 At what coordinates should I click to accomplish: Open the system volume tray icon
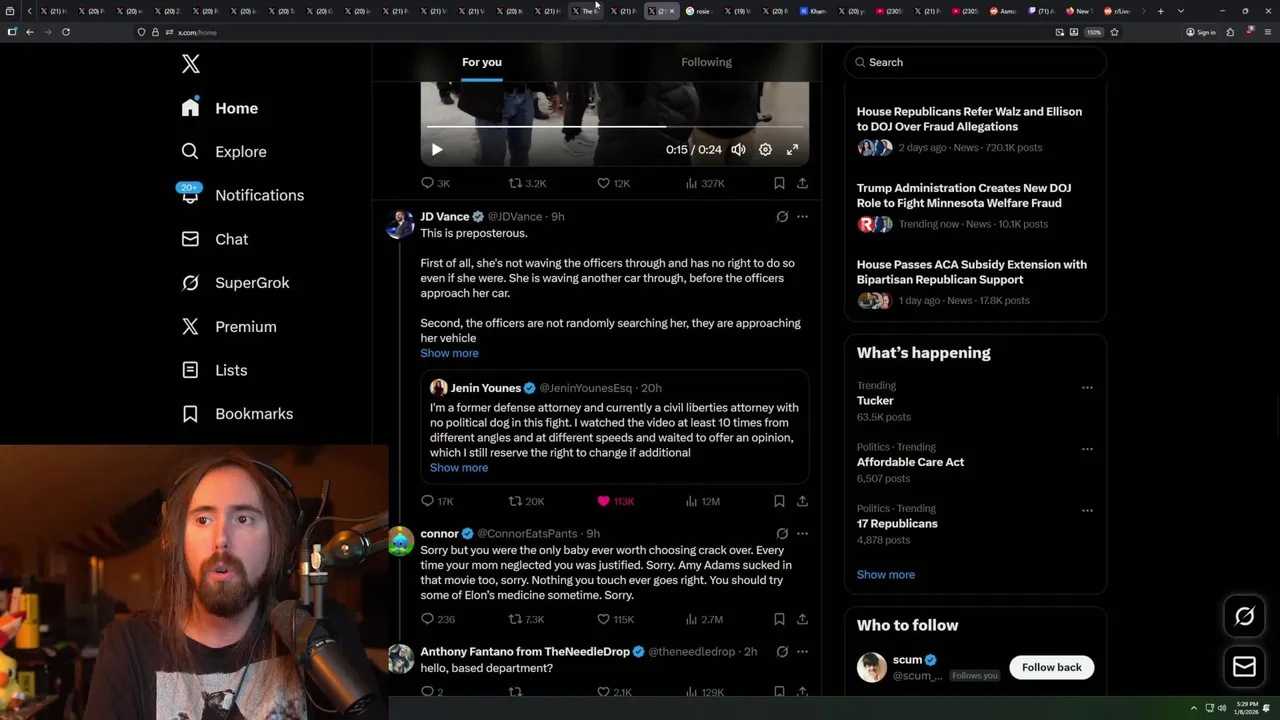[x=1221, y=708]
